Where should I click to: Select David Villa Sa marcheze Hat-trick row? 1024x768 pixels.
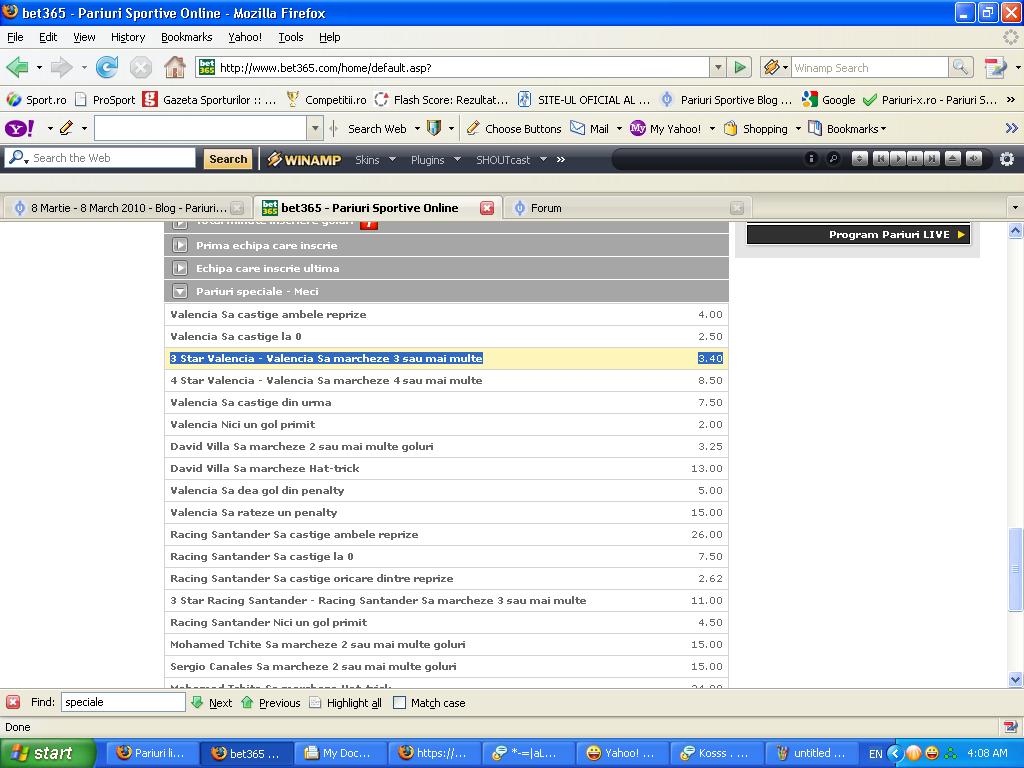446,468
